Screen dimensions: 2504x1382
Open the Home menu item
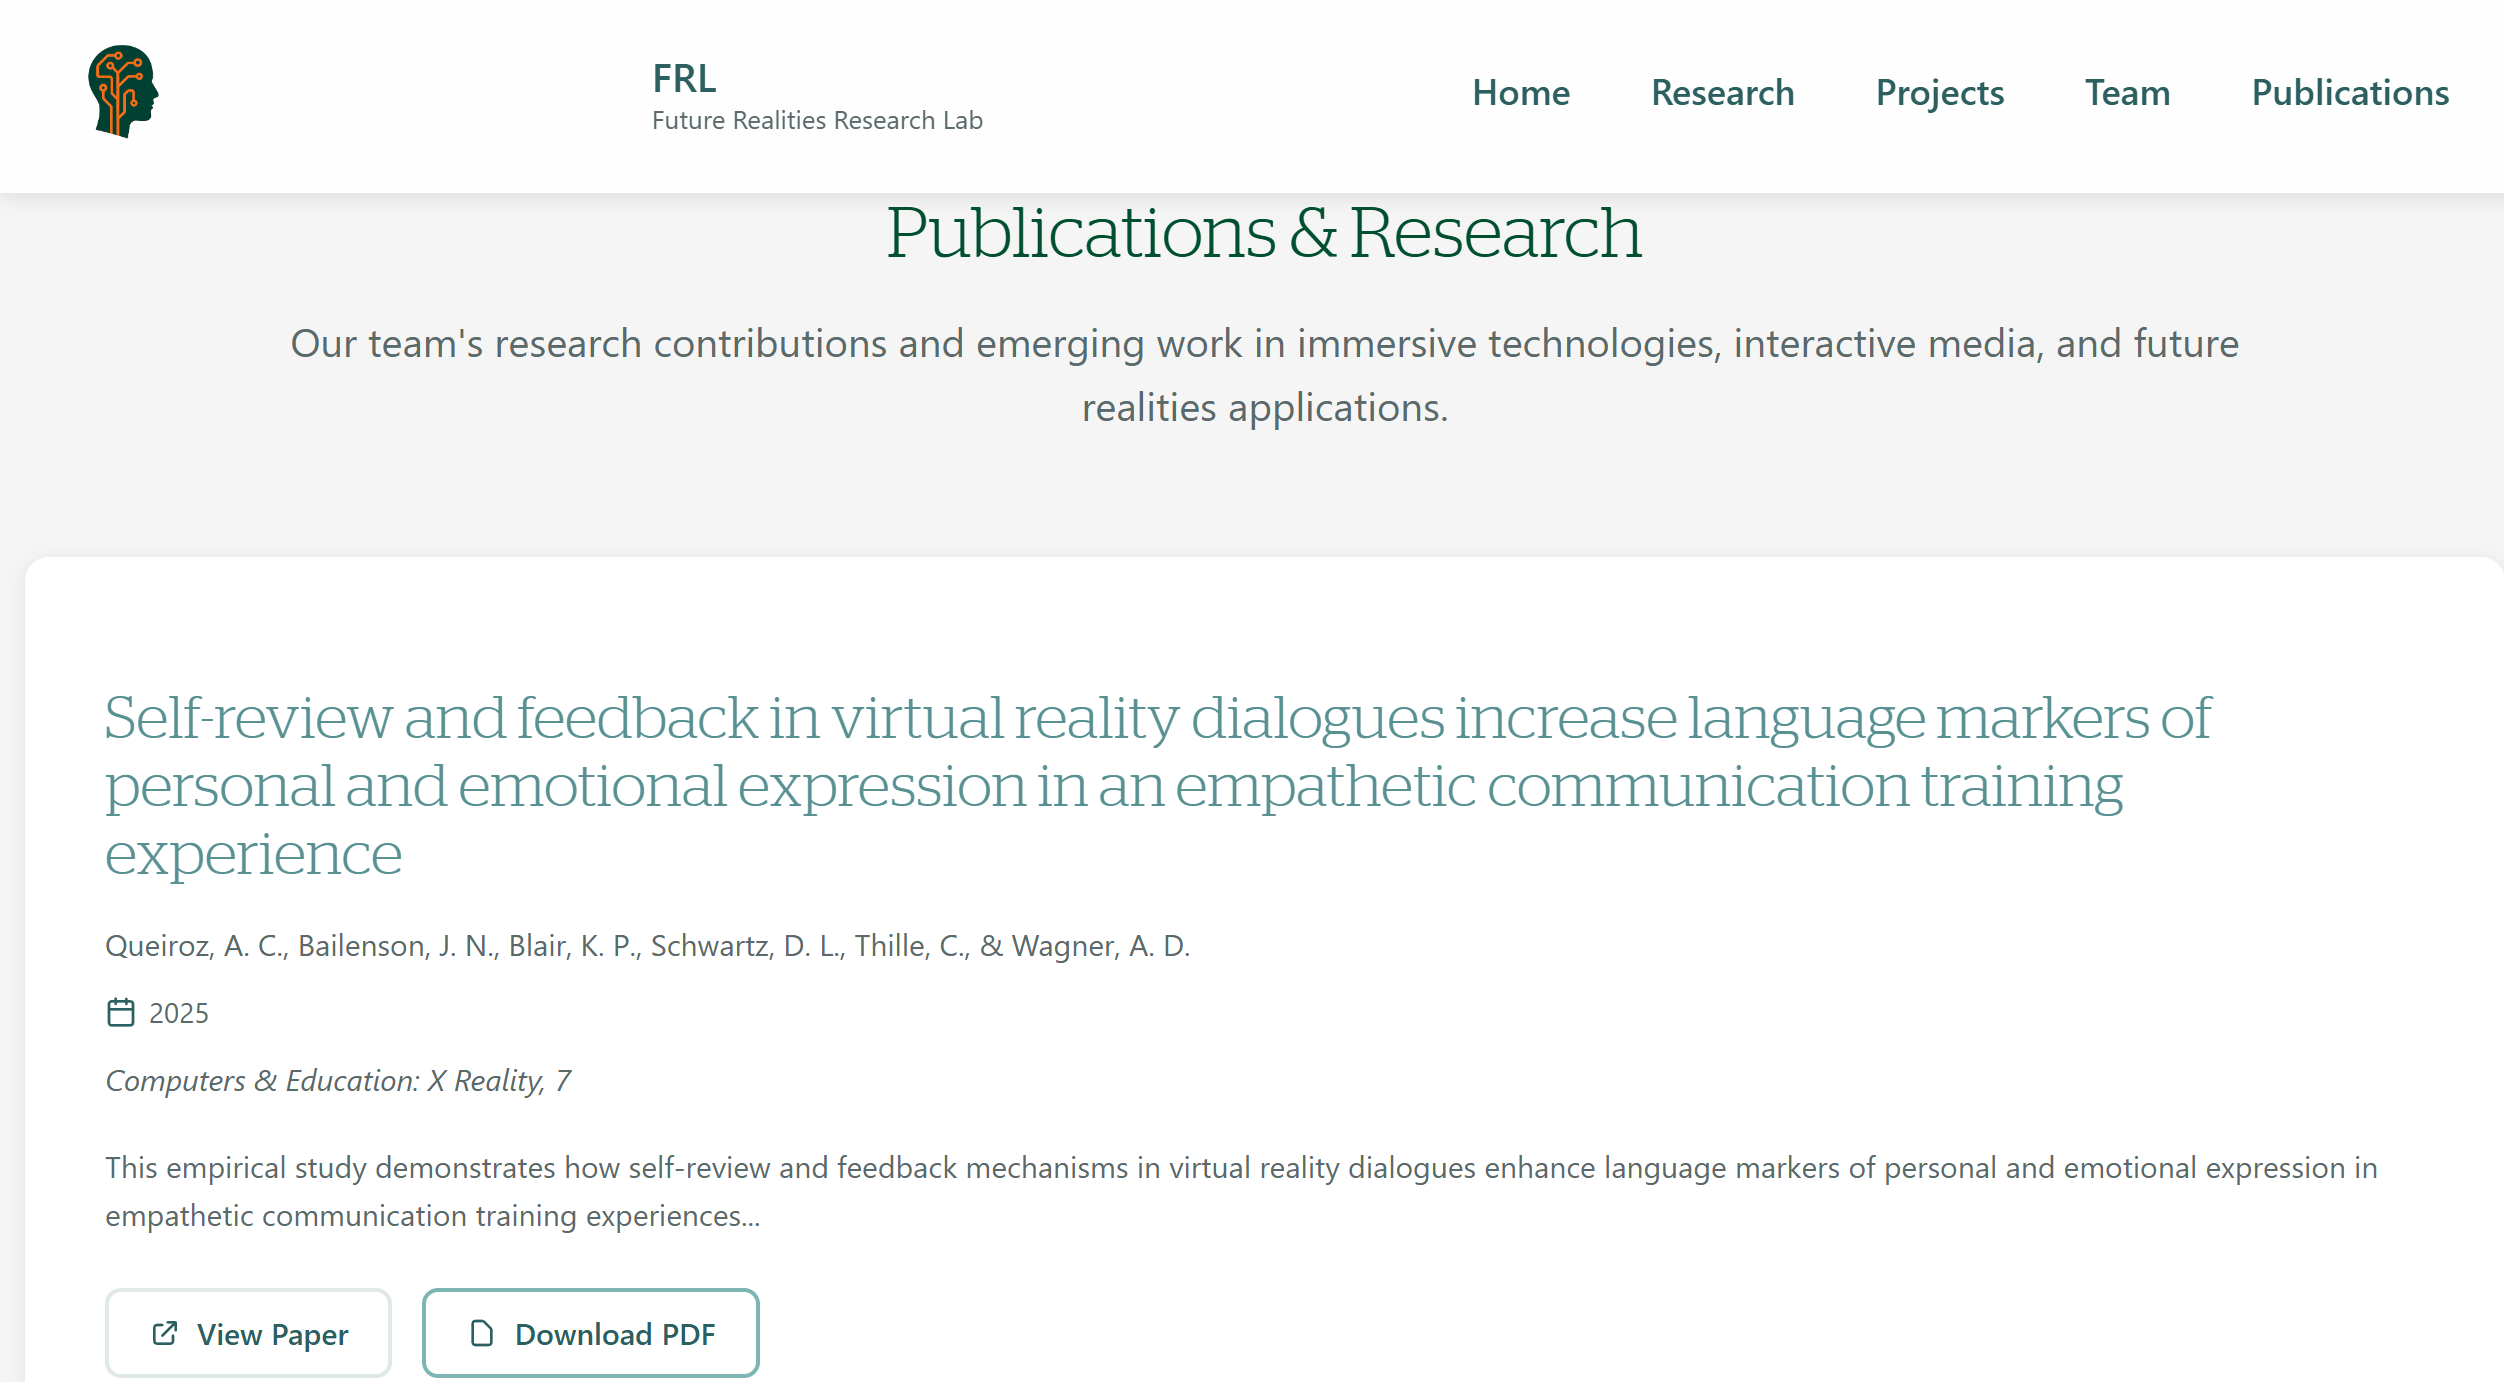1520,93
